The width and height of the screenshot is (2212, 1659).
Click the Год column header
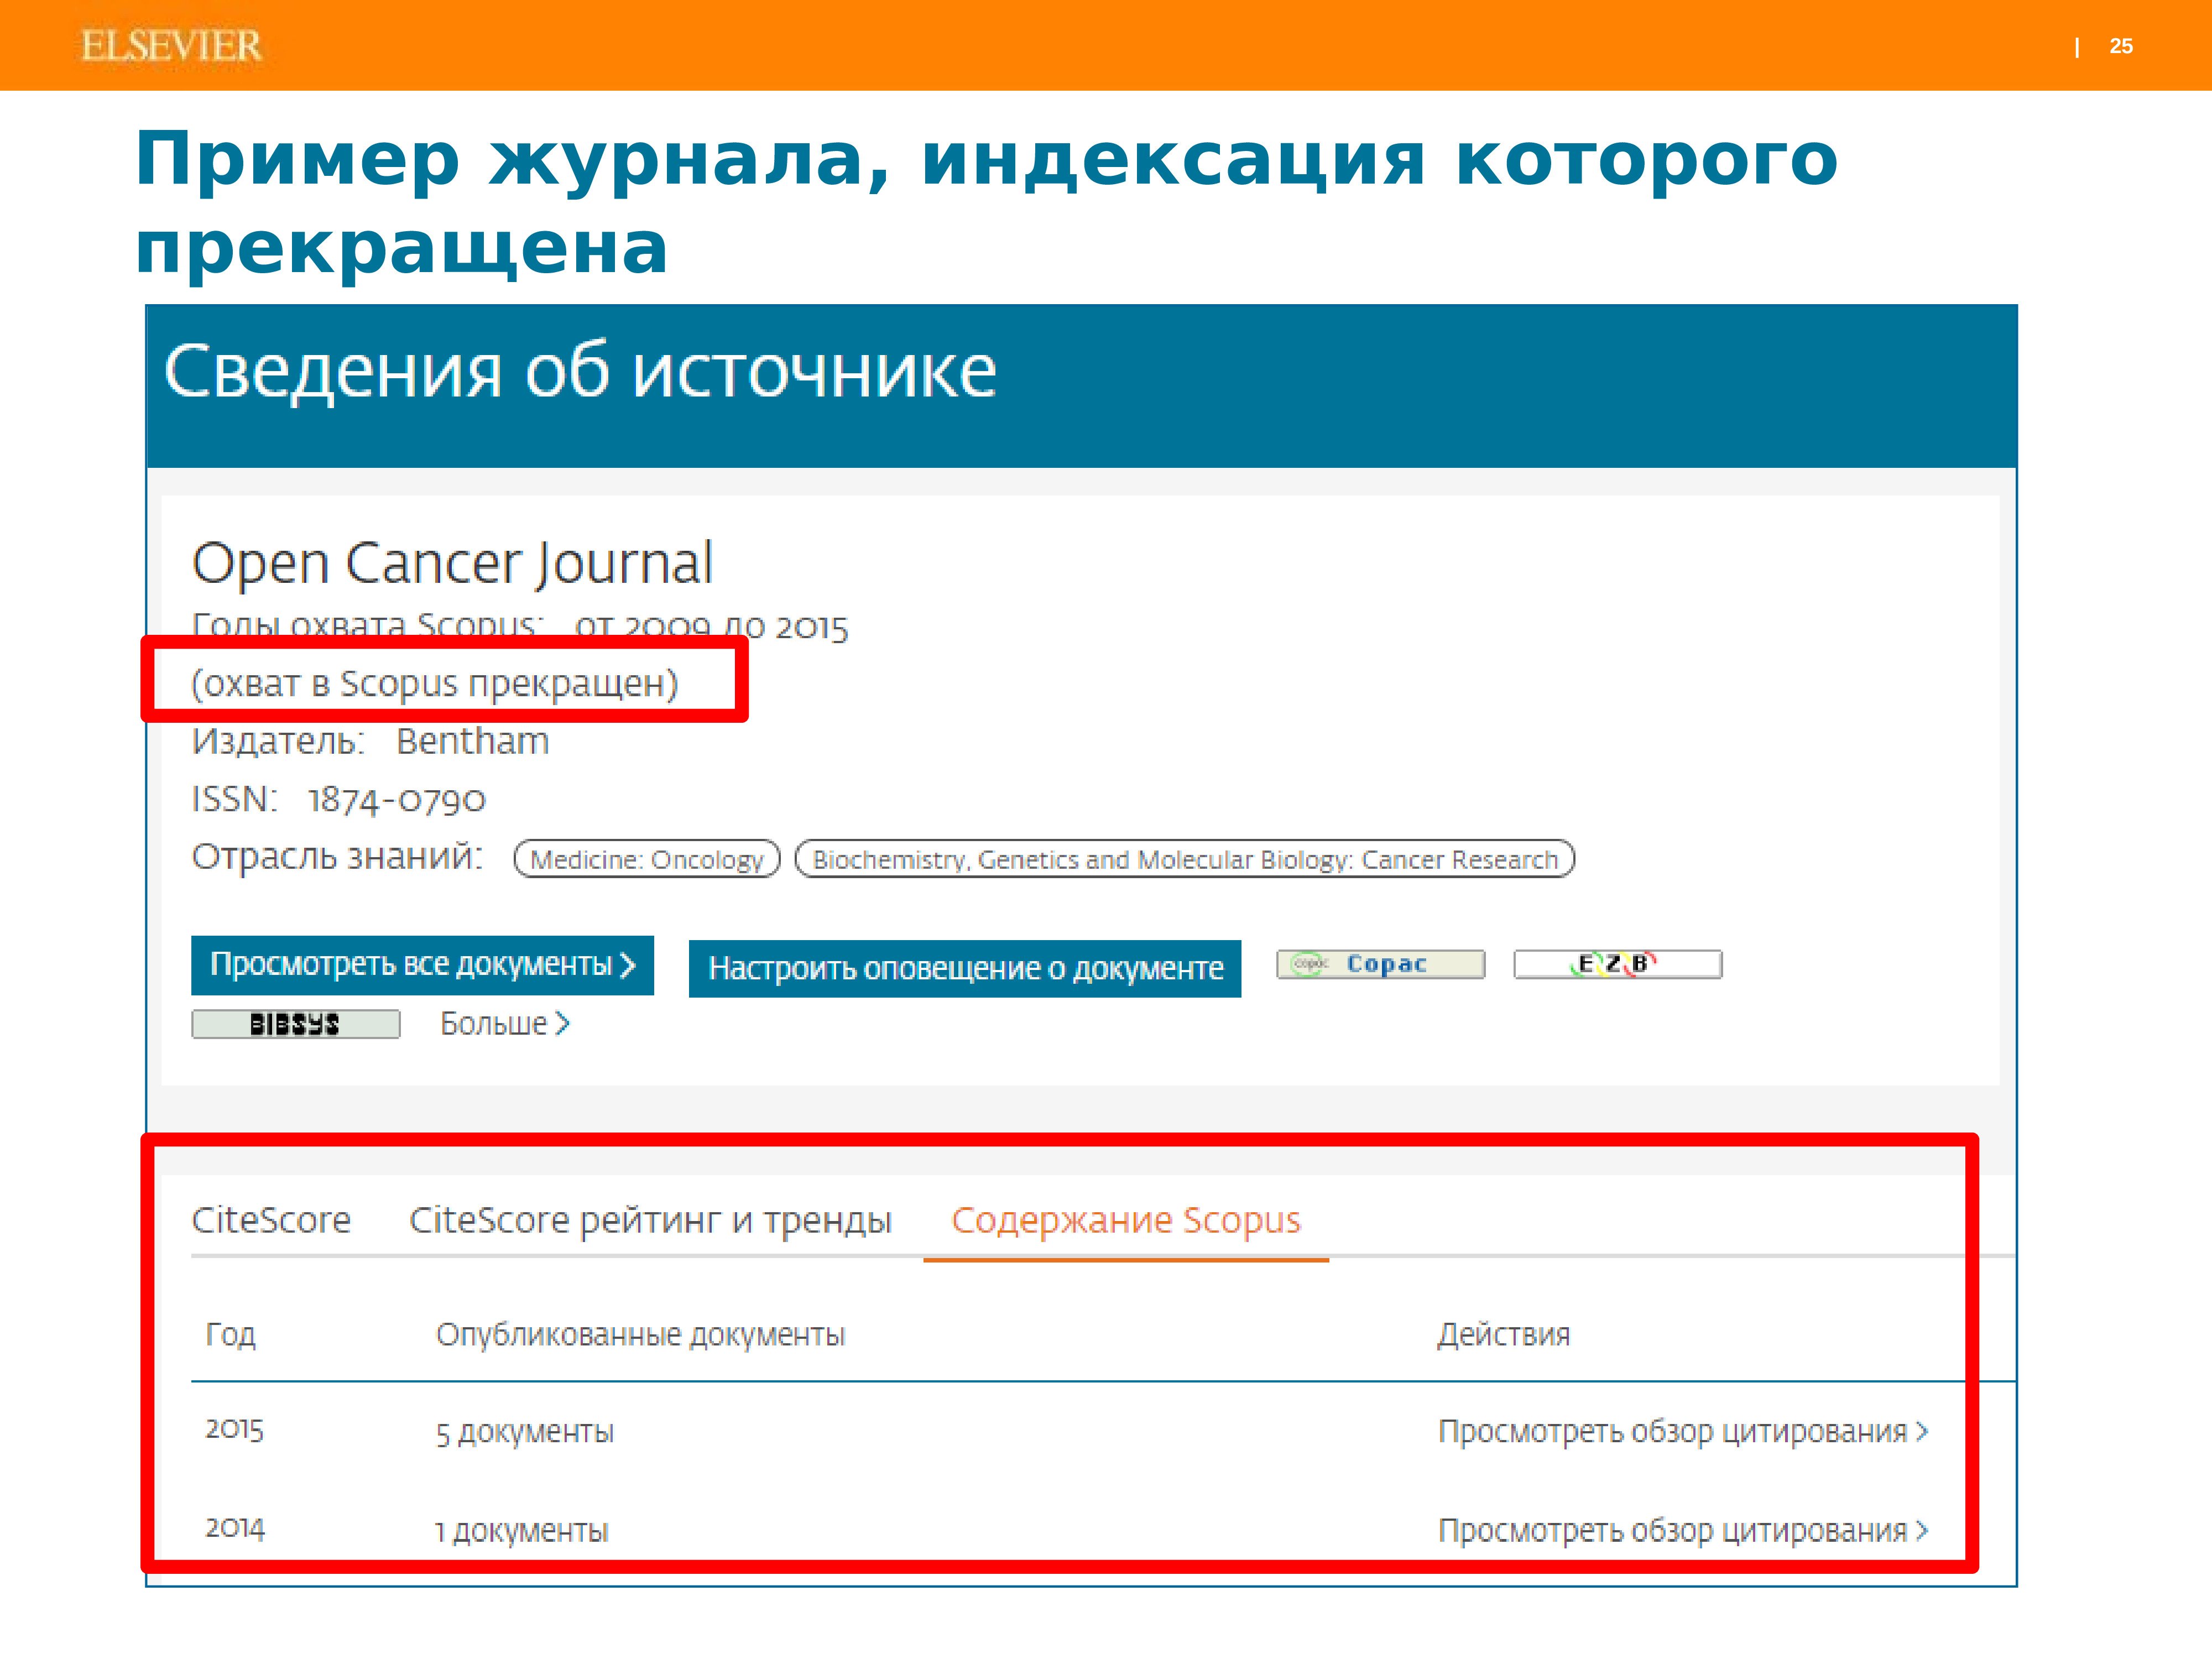coord(230,1334)
